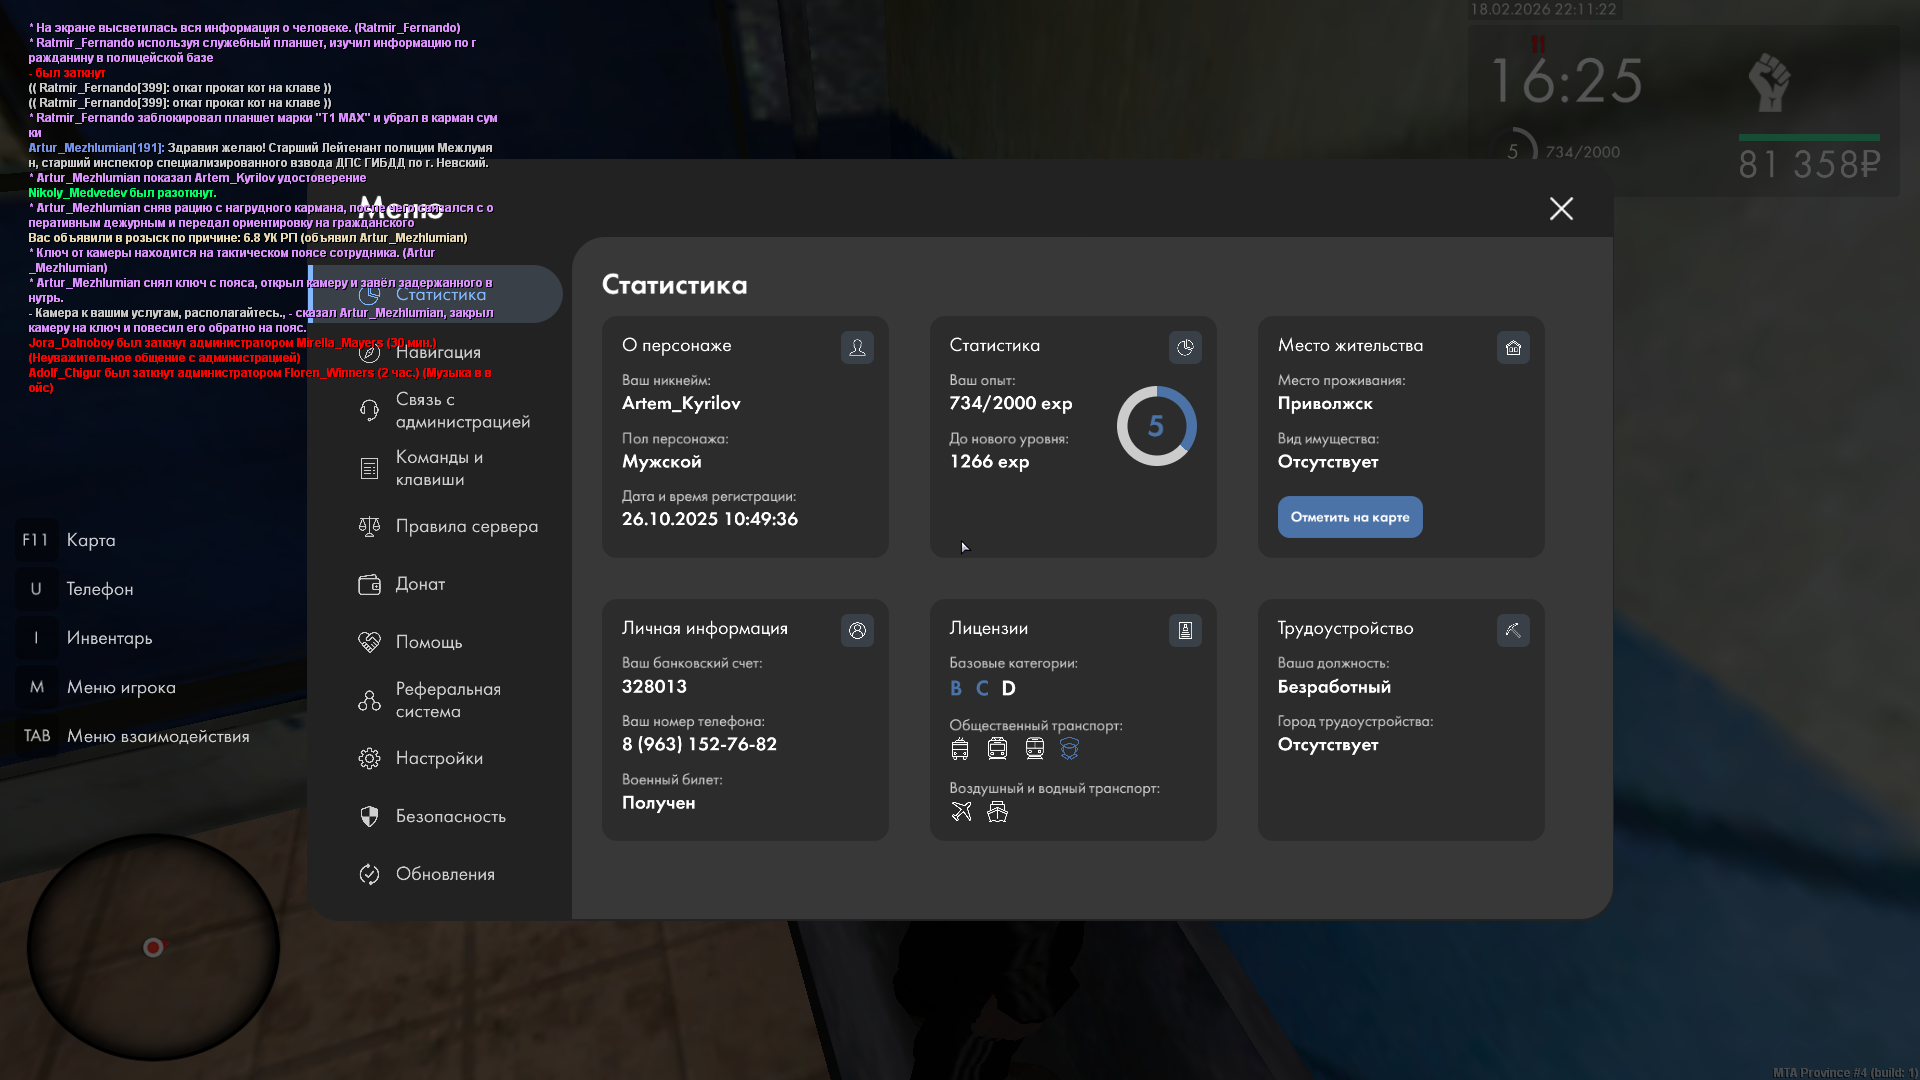The width and height of the screenshot is (1920, 1080).
Task: Click the document icon in Лицензии card
Action: point(1185,630)
